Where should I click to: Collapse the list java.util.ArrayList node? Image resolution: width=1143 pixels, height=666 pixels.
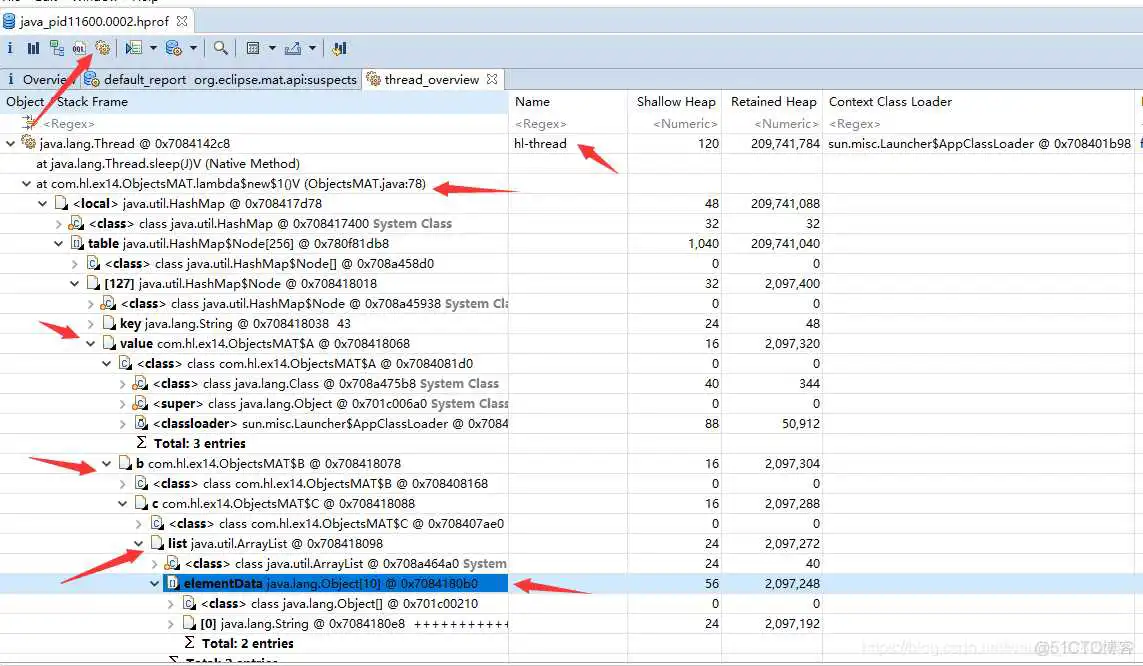(140, 544)
